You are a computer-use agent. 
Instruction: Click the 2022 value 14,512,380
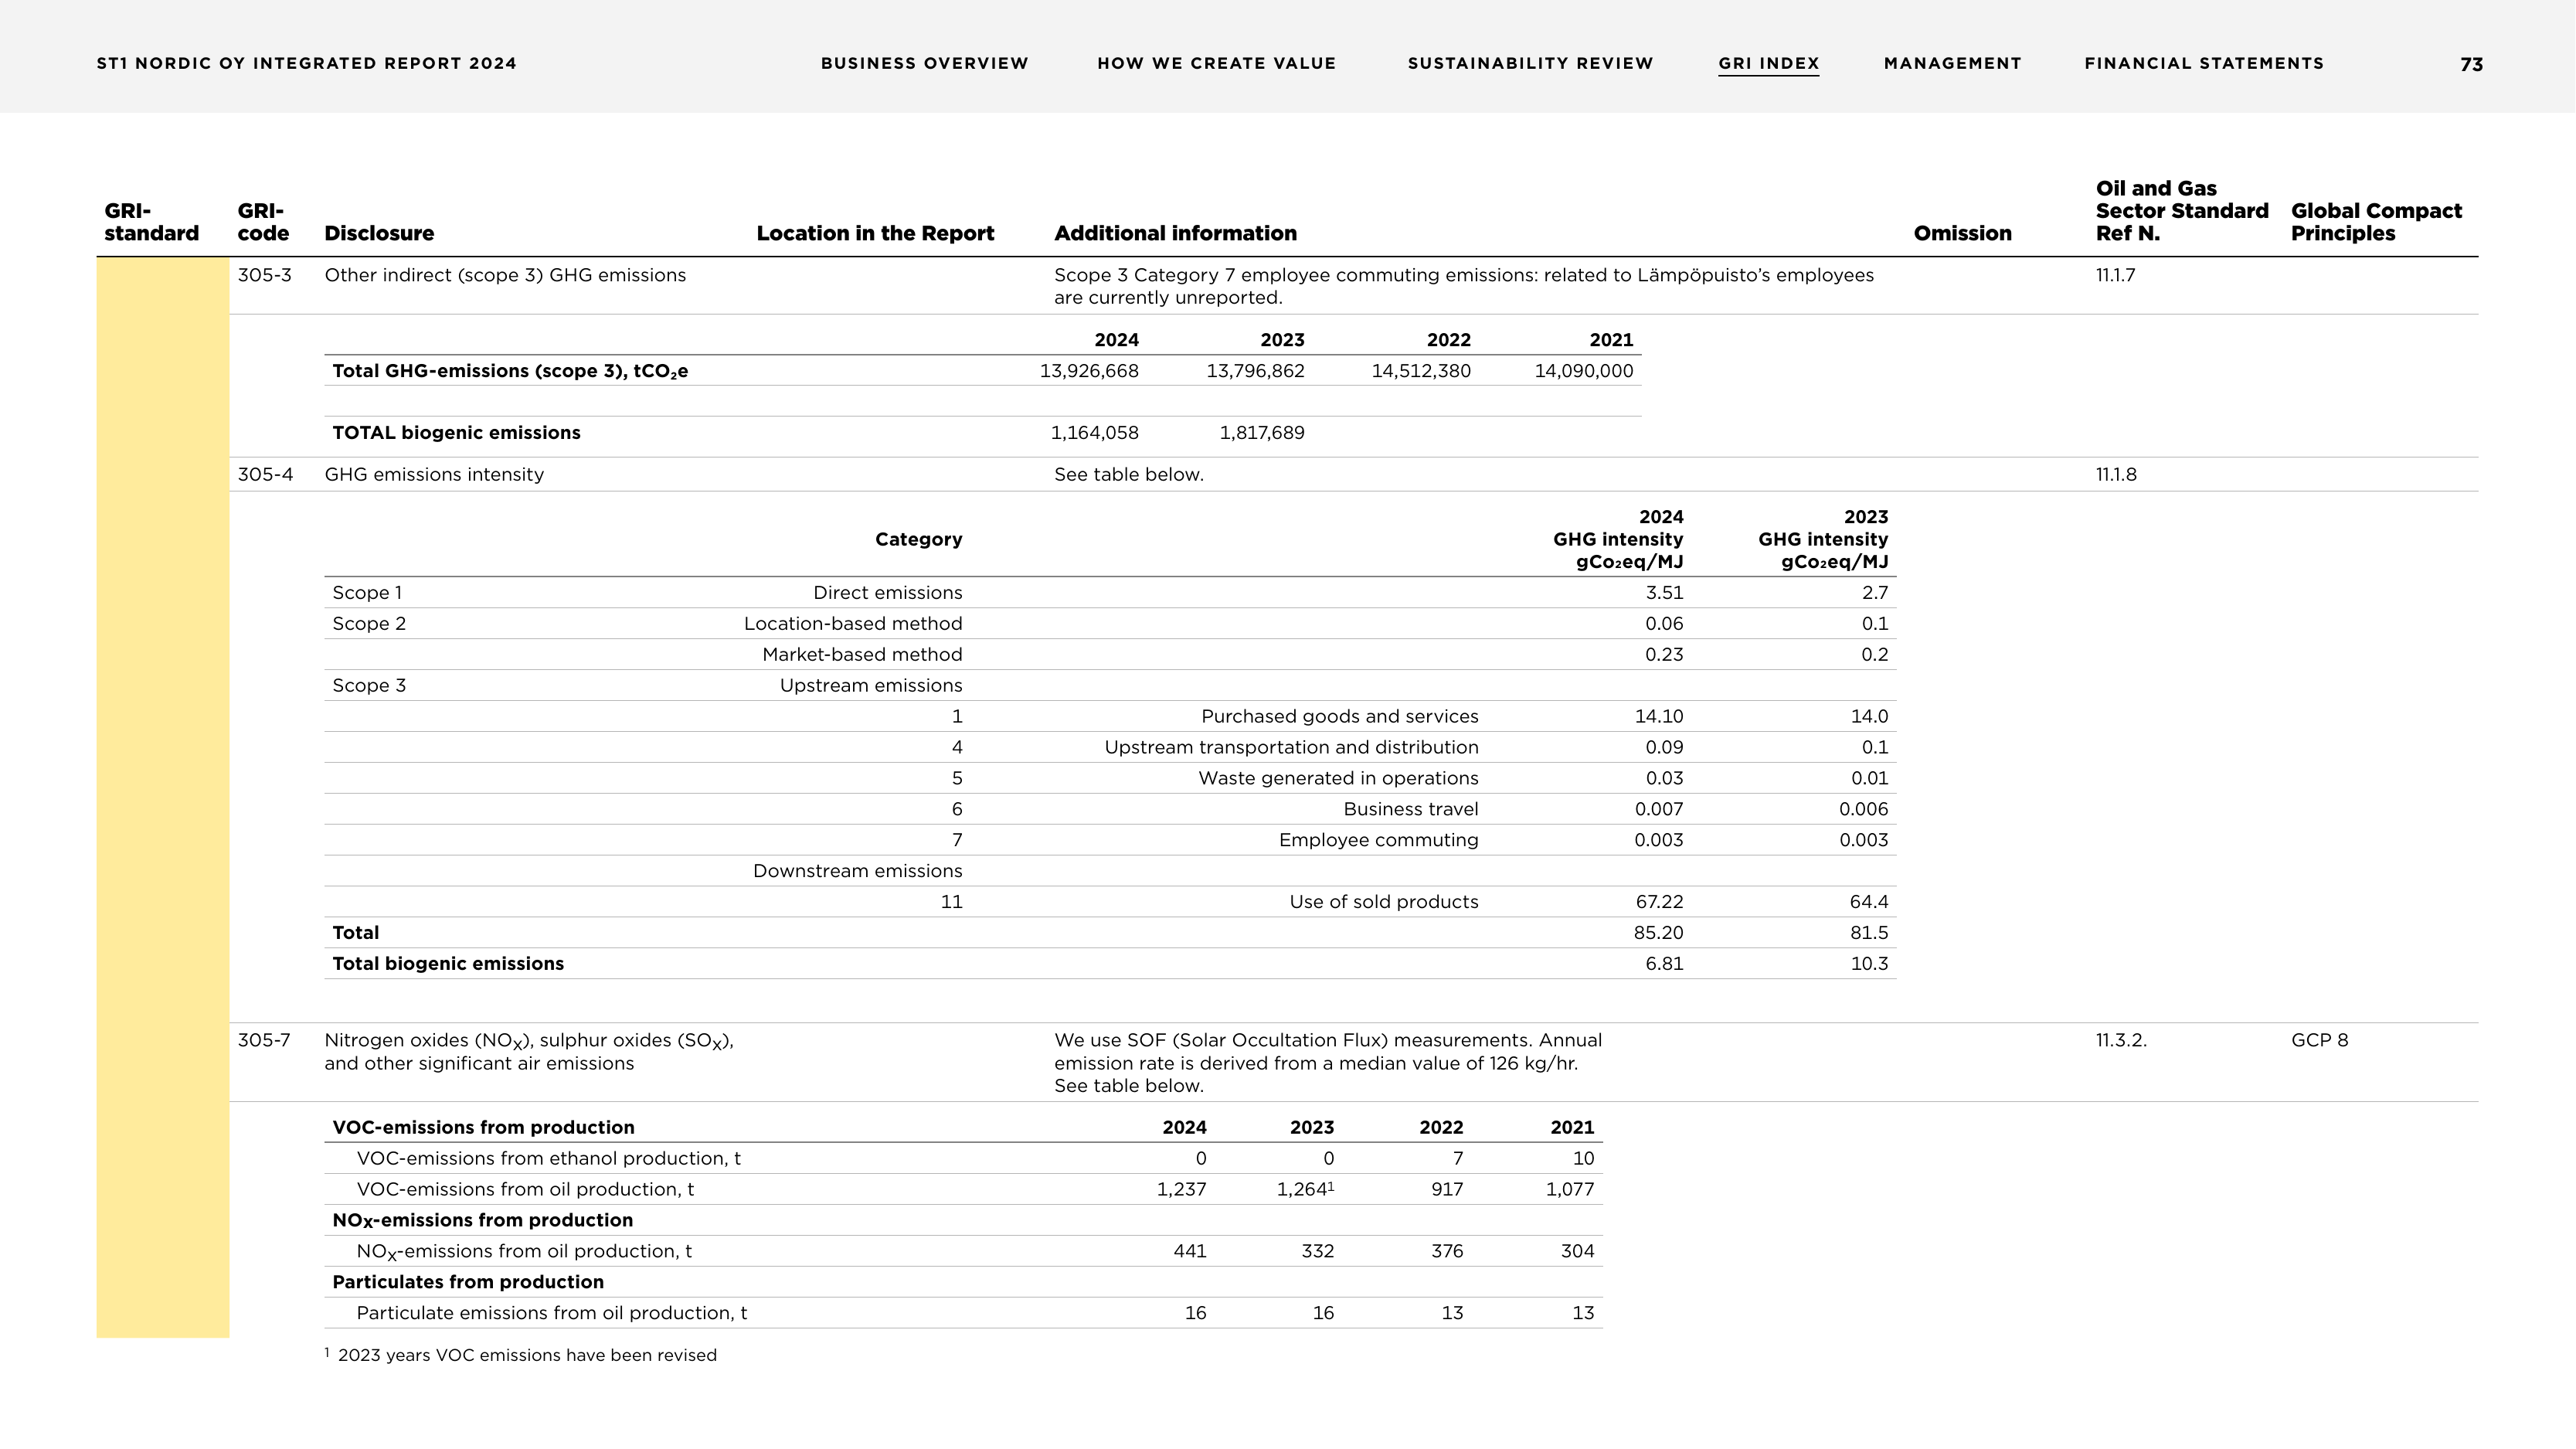click(1421, 371)
